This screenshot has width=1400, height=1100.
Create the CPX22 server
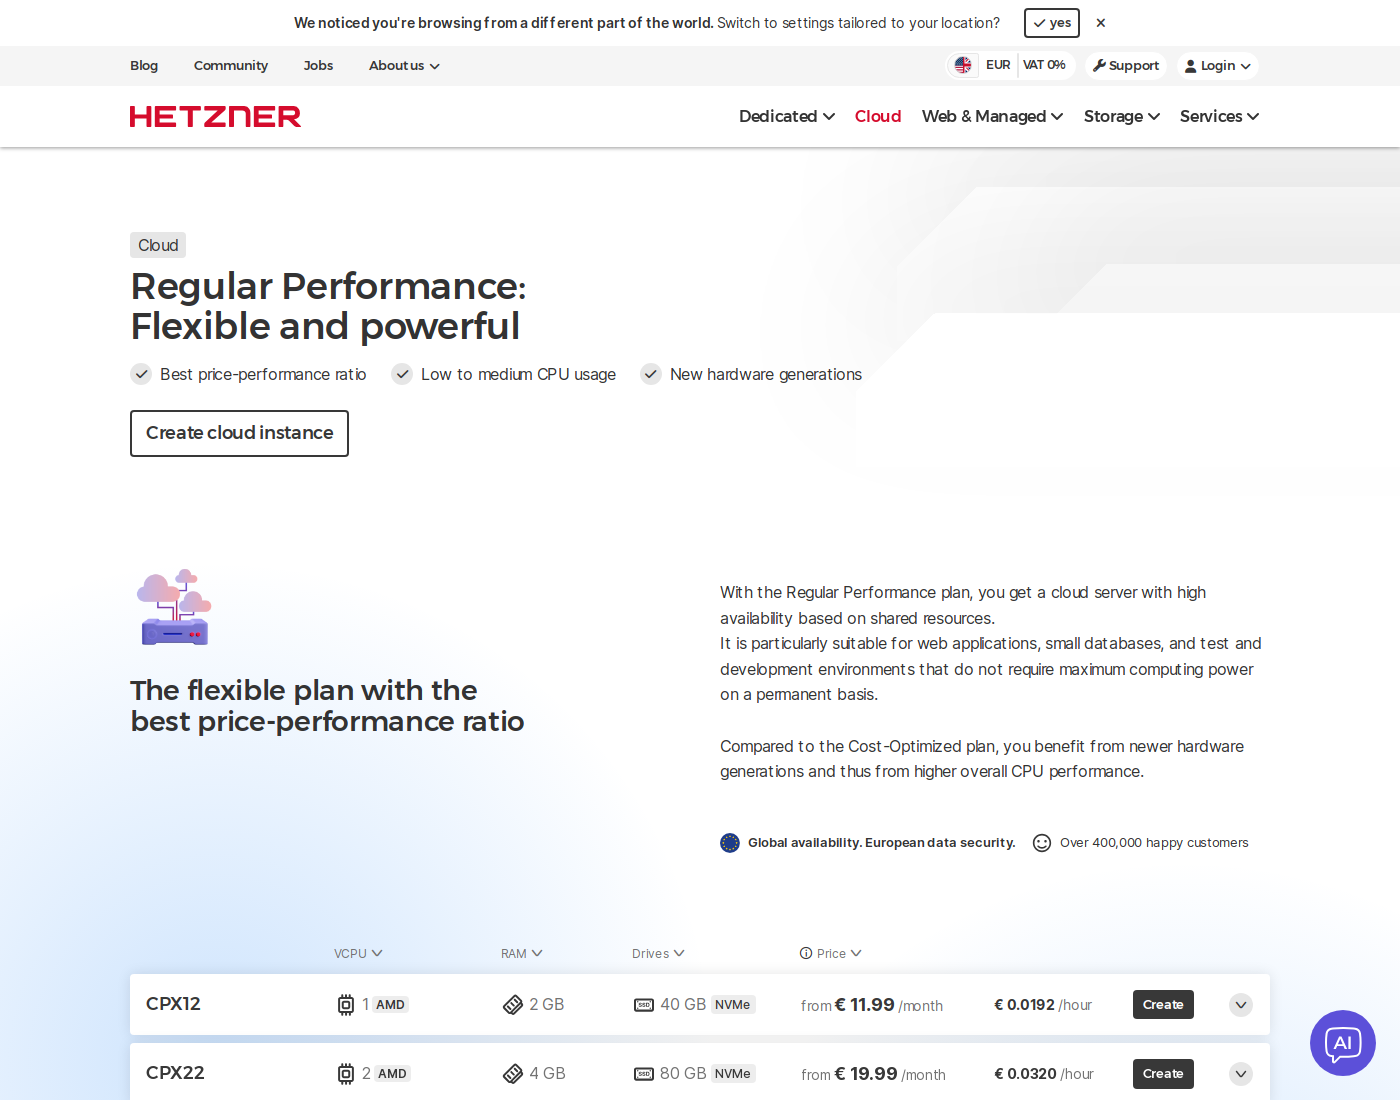tap(1163, 1074)
